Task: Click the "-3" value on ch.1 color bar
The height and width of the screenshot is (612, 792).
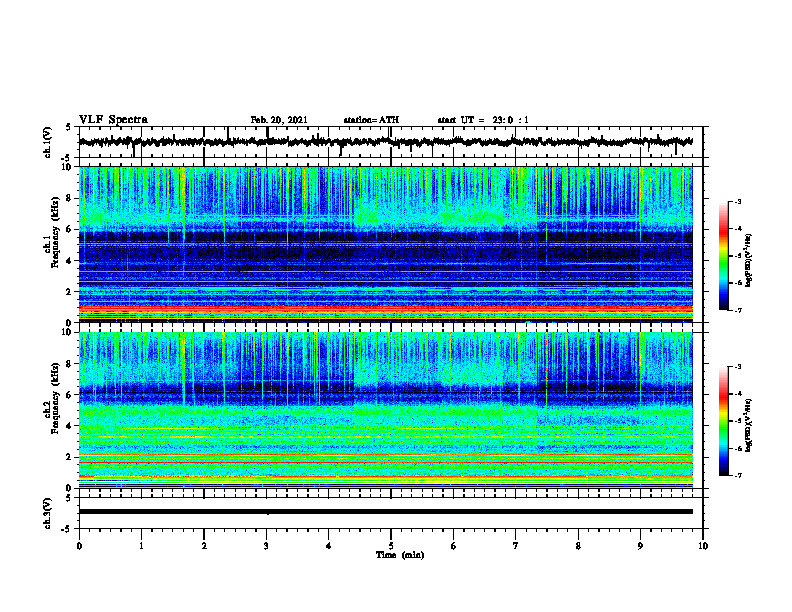Action: click(738, 202)
